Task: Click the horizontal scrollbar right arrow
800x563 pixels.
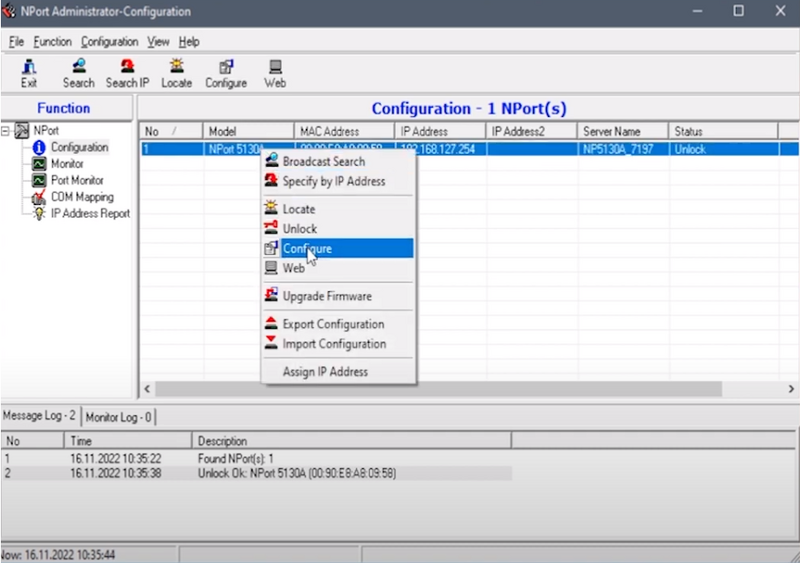Action: coord(791,389)
